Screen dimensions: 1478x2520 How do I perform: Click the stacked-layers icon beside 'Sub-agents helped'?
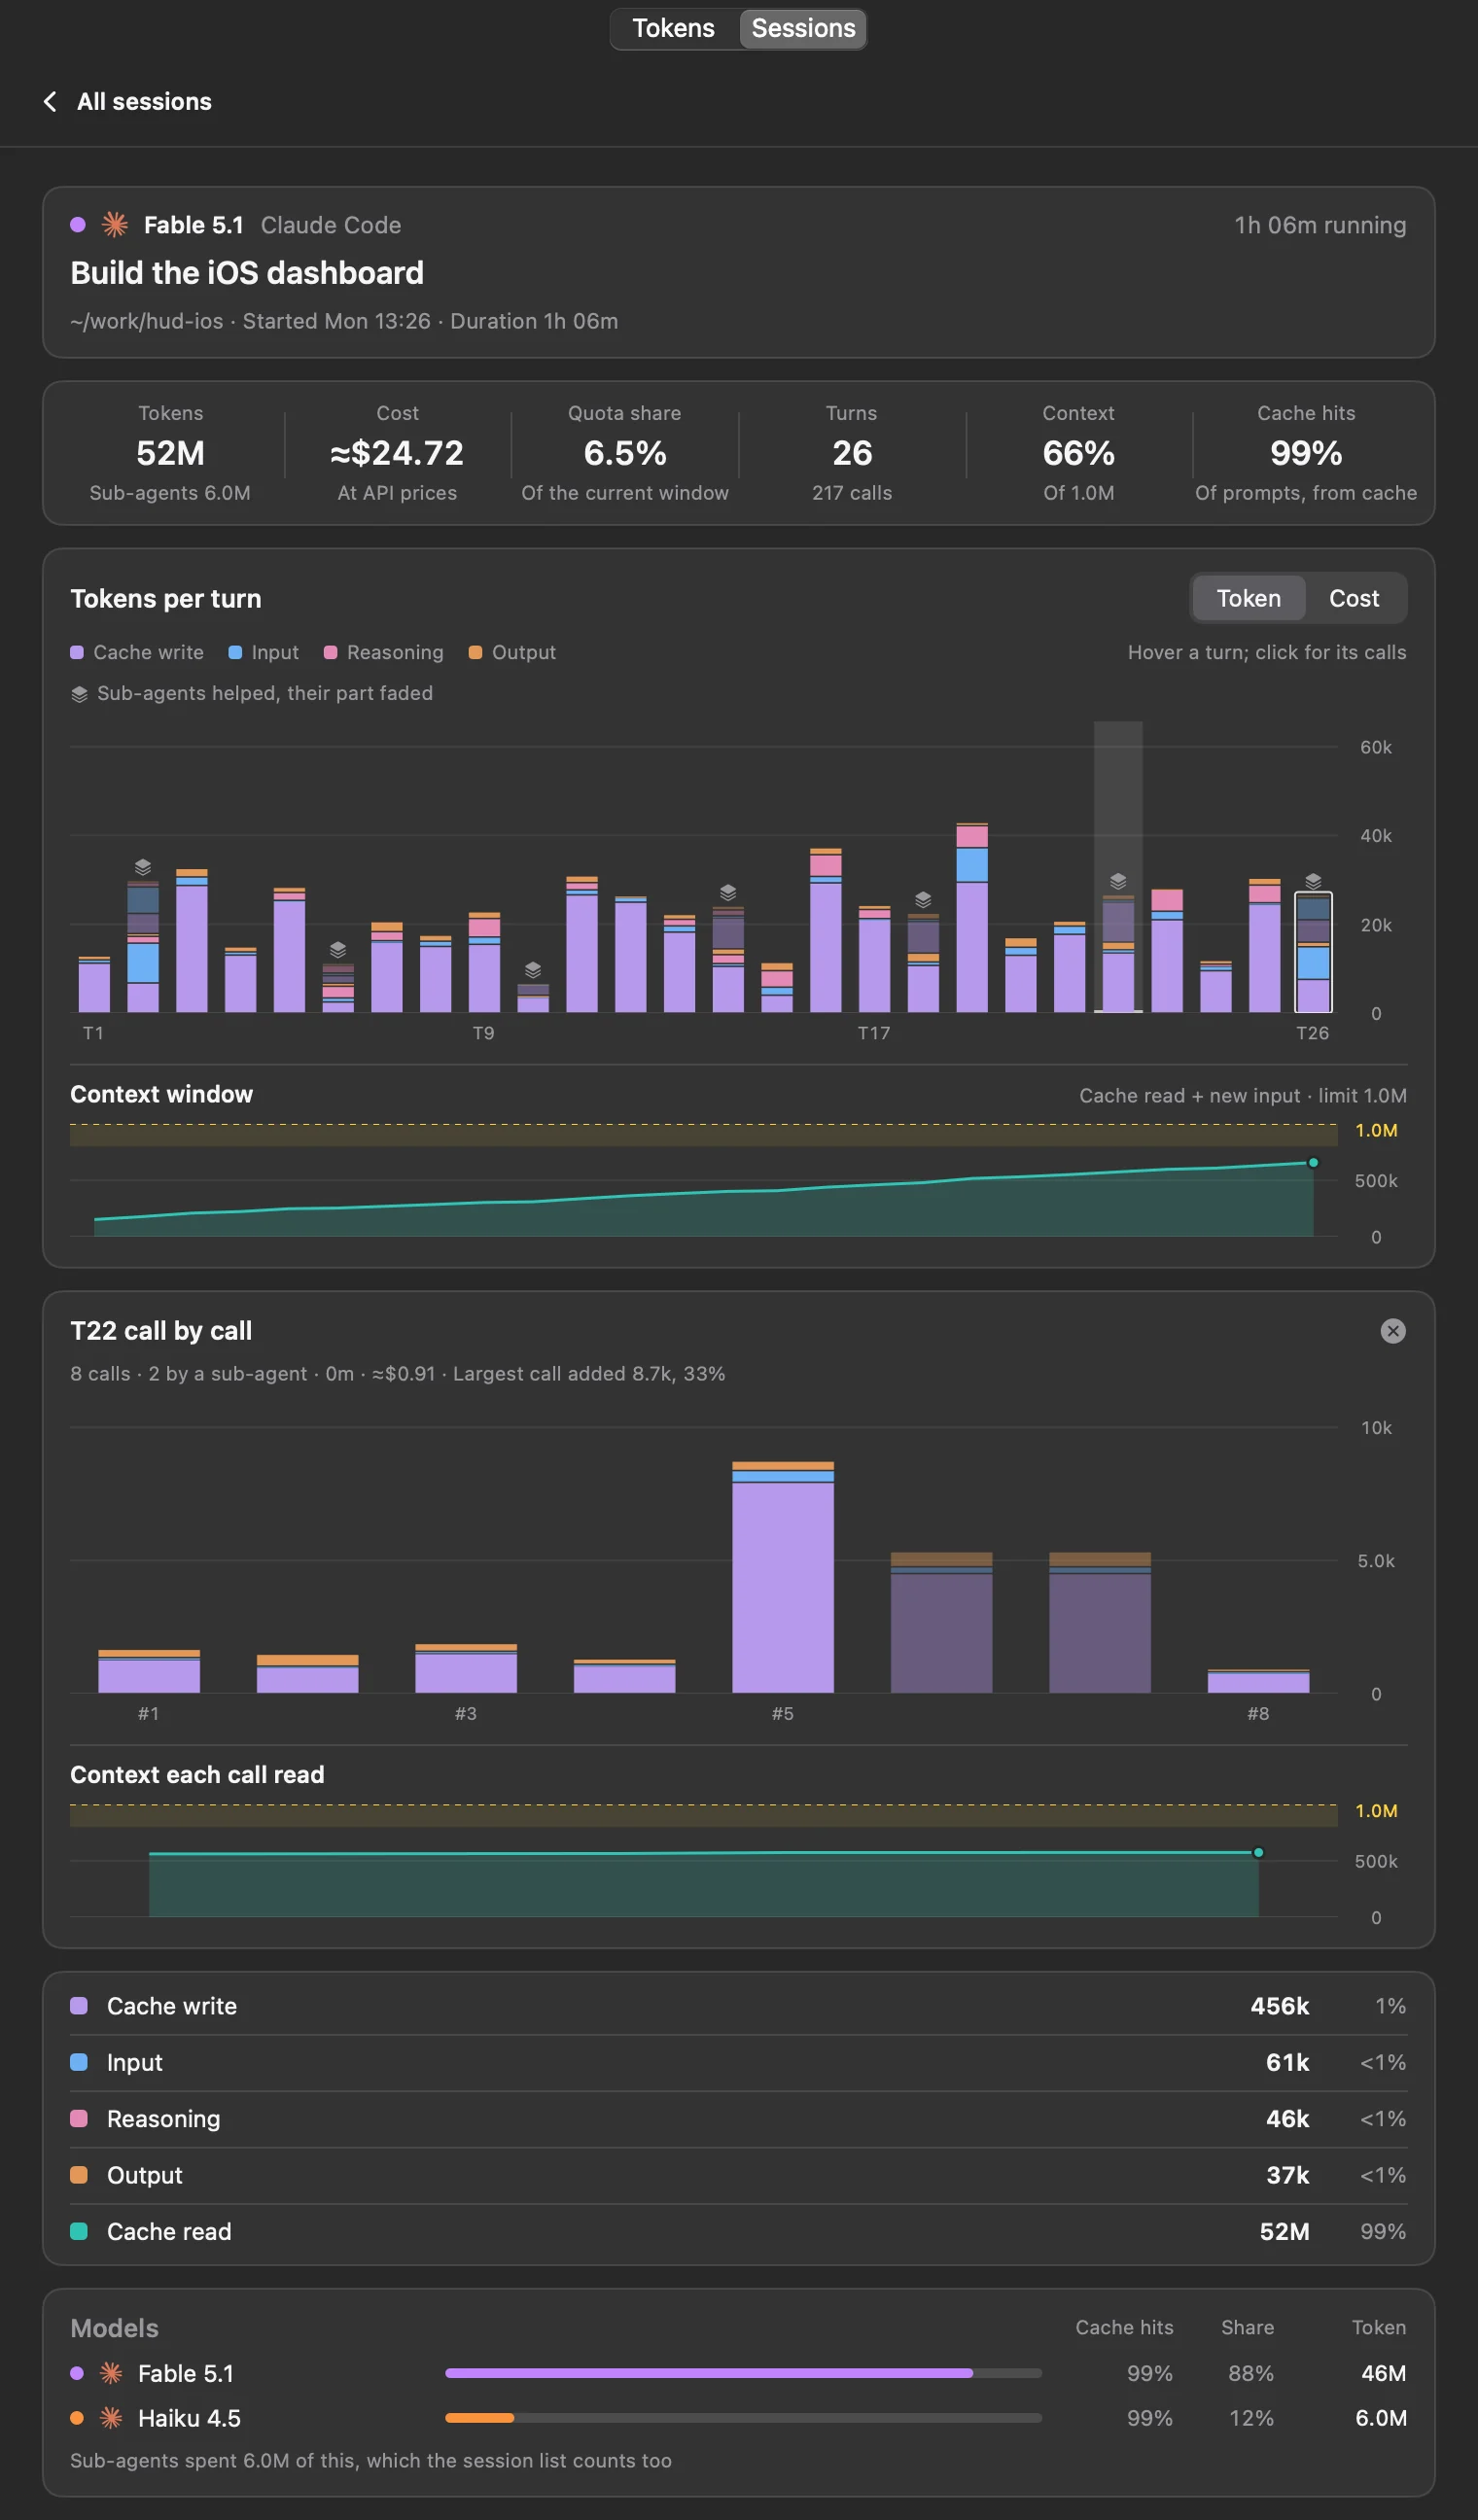(80, 694)
